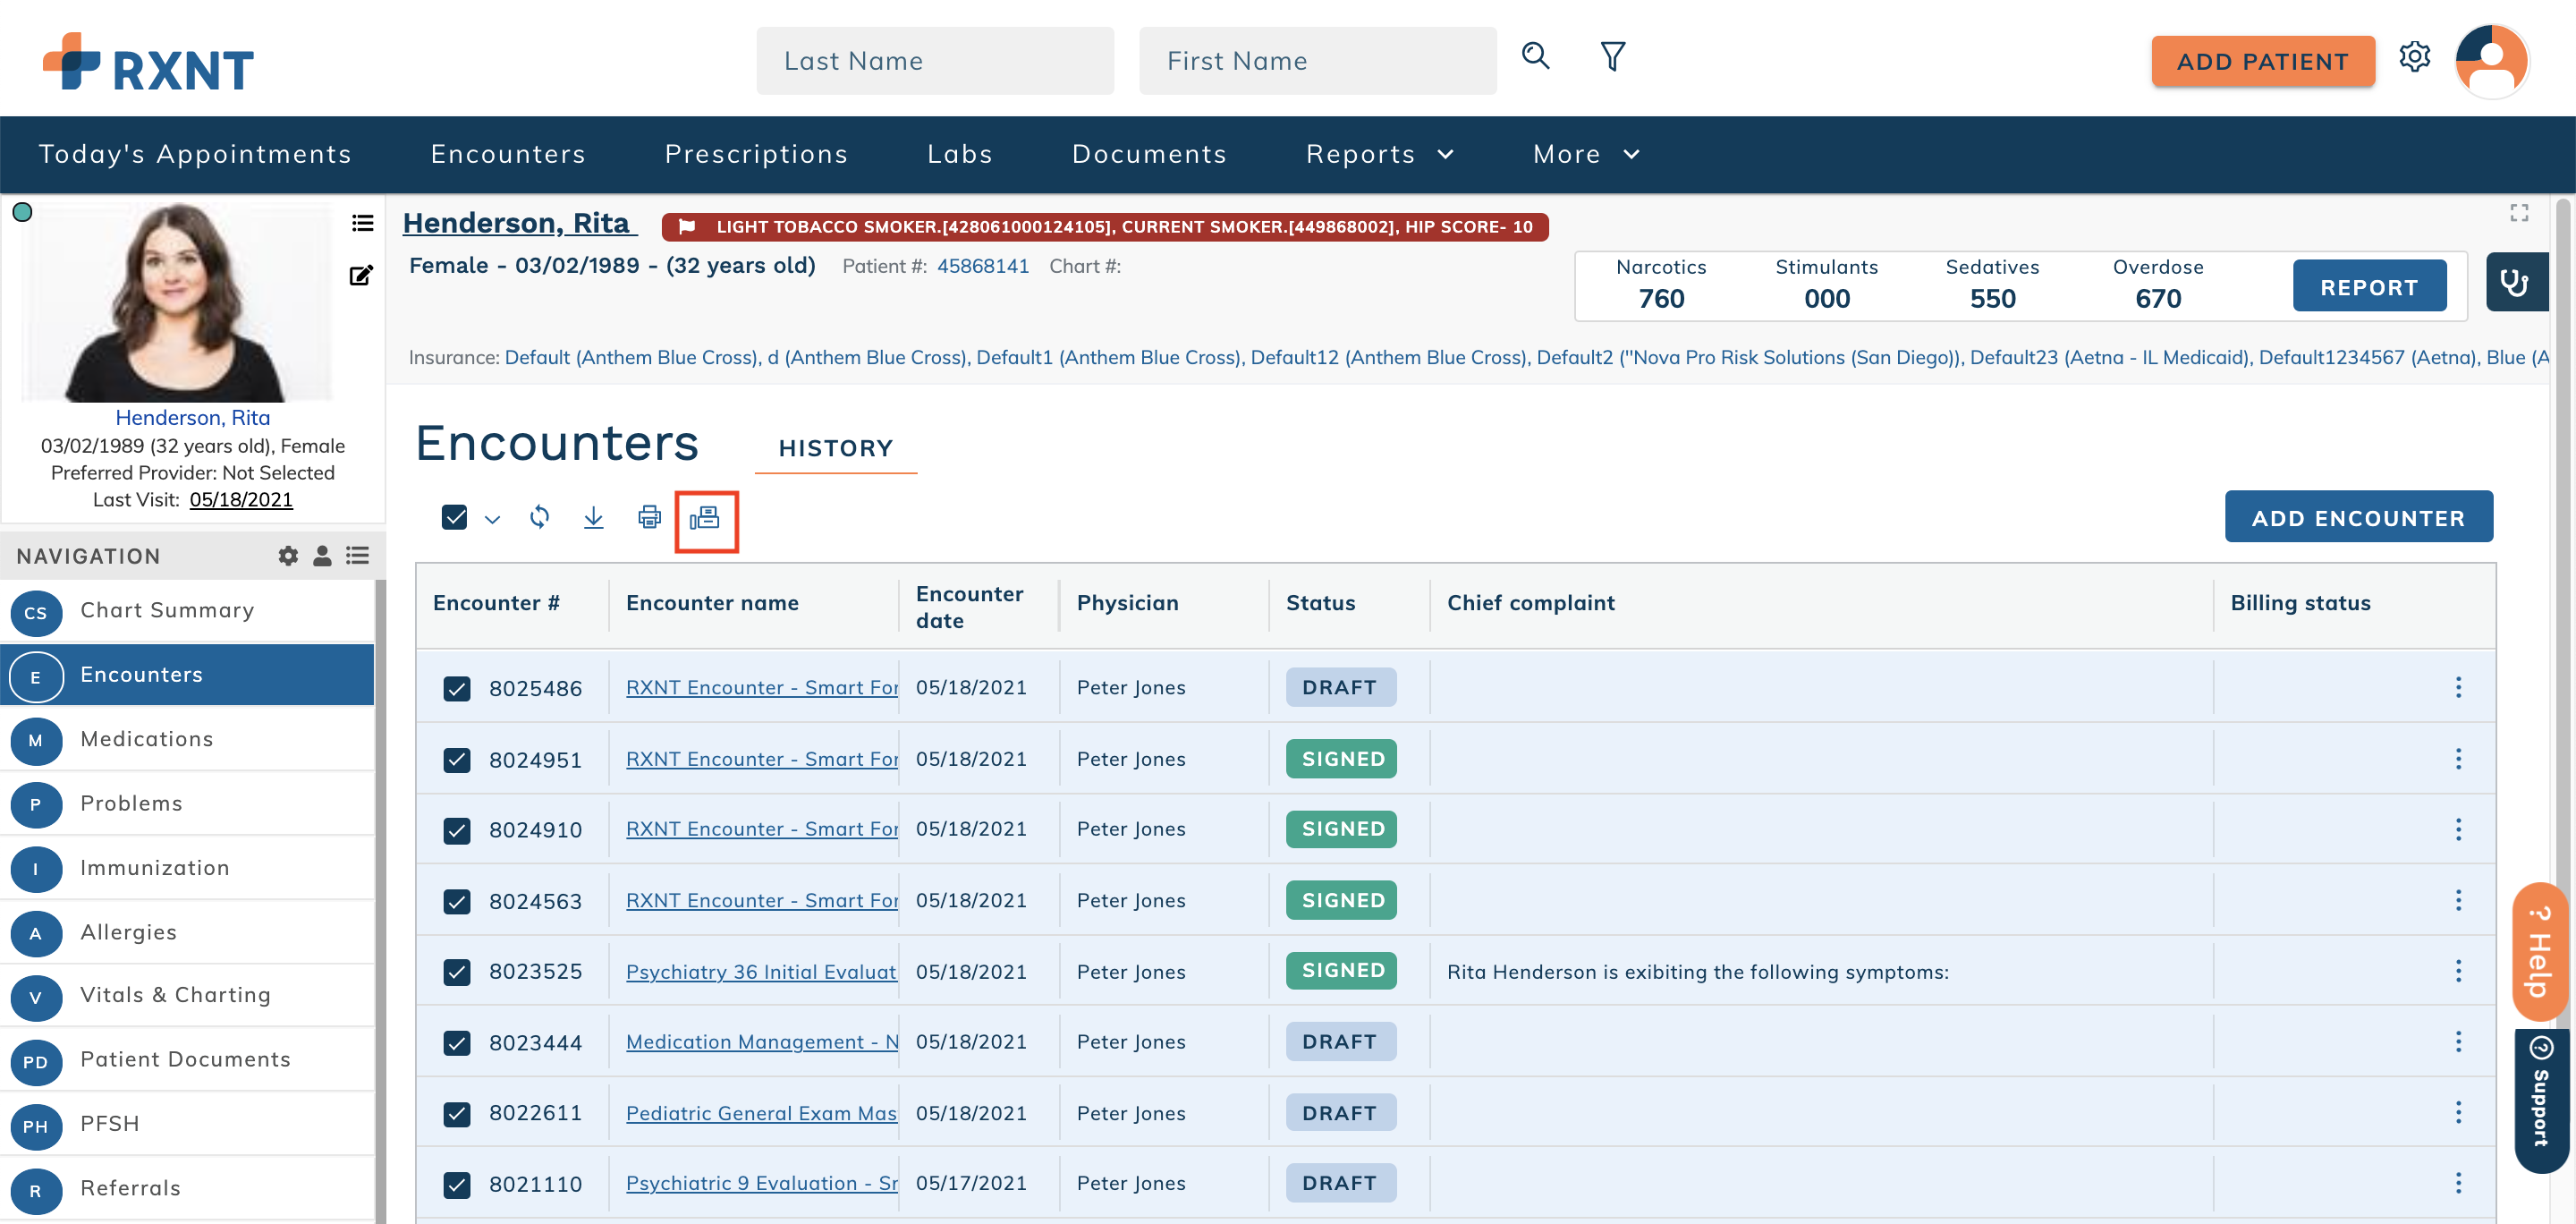The width and height of the screenshot is (2576, 1224).
Task: Uncheck encounter 8021110 checkbox
Action: click(x=457, y=1185)
